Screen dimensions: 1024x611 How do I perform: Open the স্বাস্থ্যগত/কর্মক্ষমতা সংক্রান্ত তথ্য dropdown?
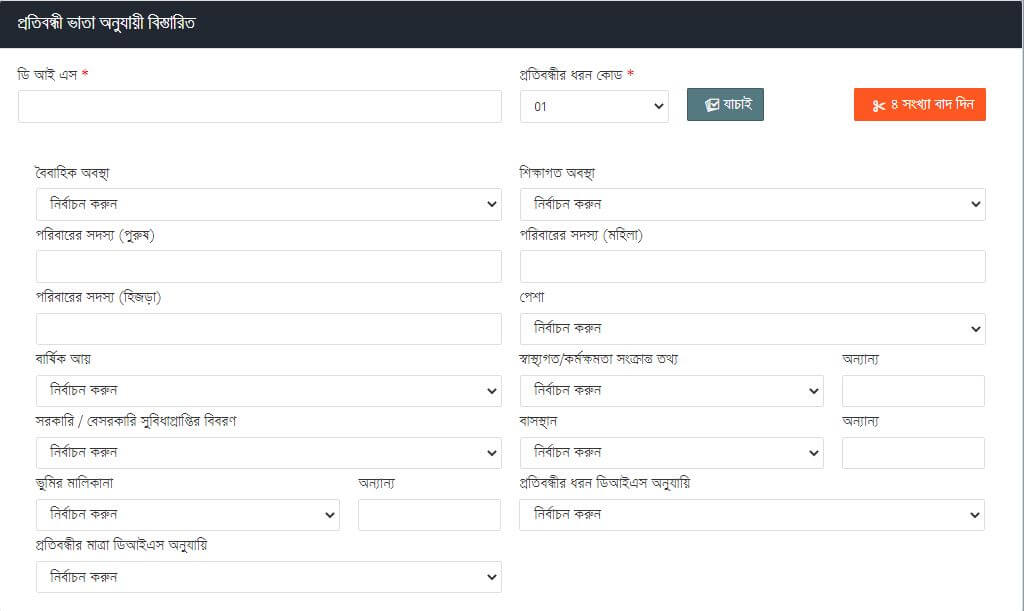click(671, 390)
